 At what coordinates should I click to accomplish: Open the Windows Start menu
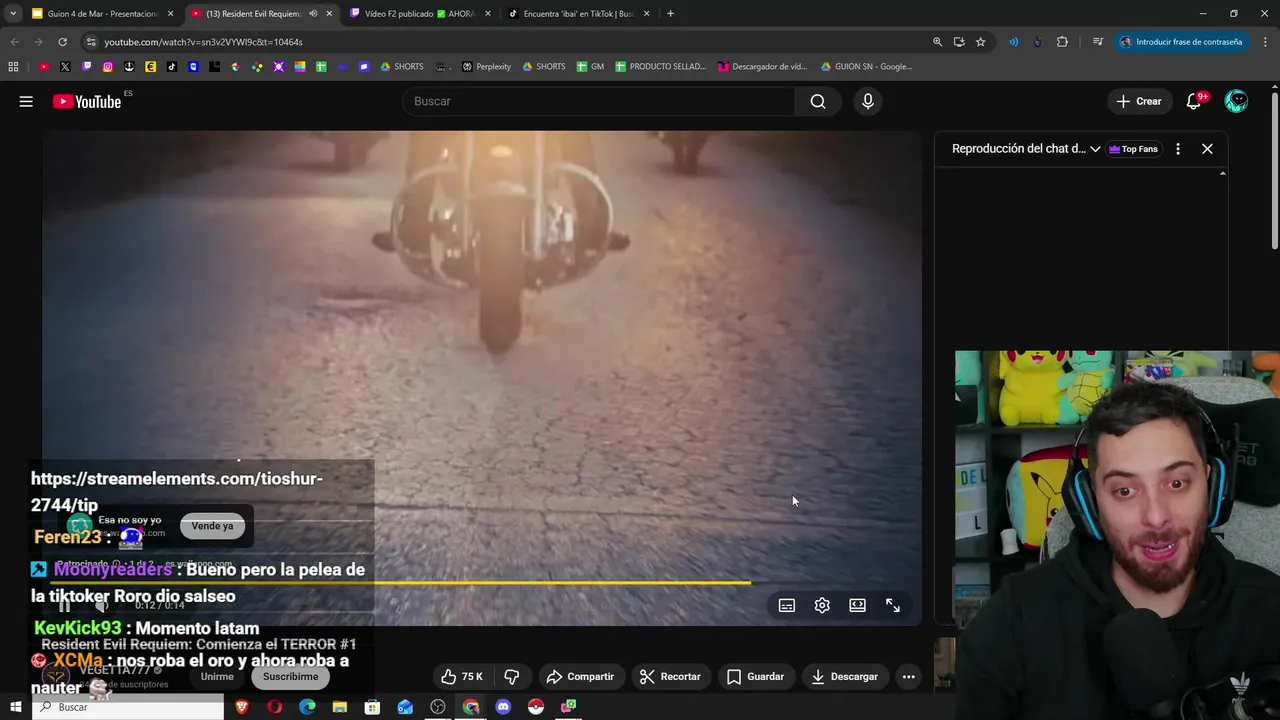15,707
